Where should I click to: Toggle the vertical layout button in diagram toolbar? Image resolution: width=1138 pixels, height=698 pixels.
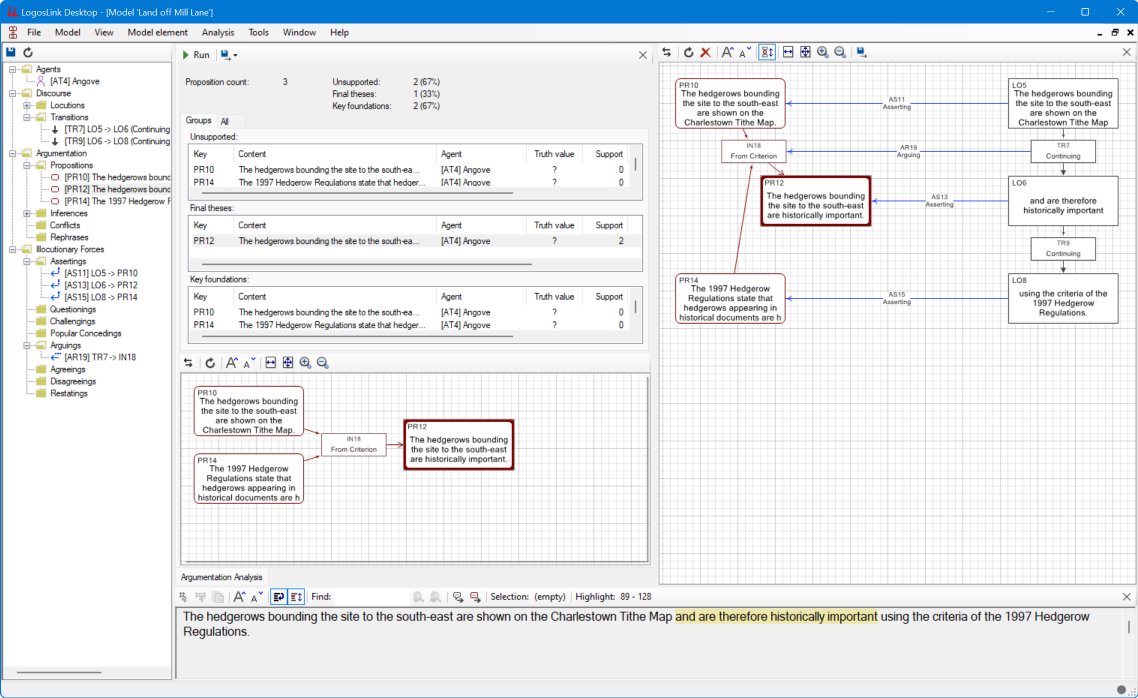(x=767, y=52)
